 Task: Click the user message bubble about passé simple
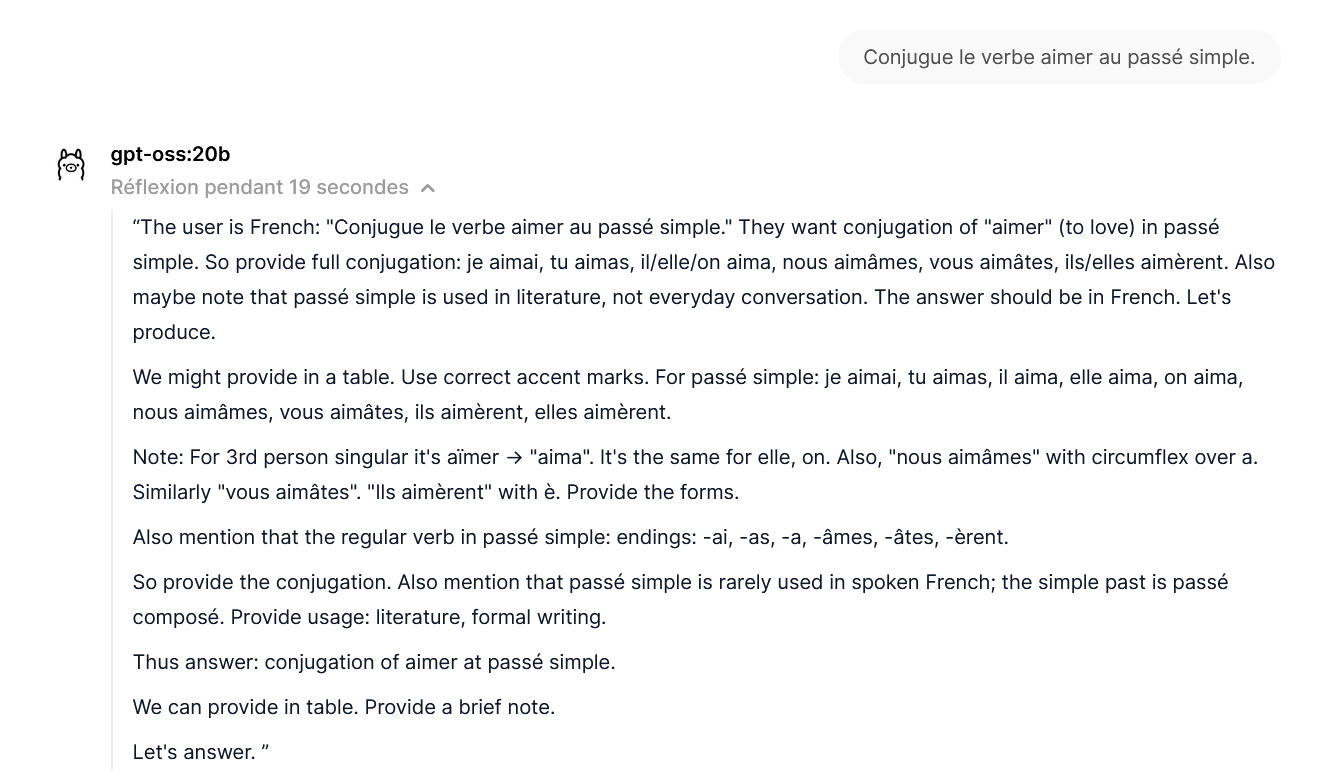coord(1058,56)
